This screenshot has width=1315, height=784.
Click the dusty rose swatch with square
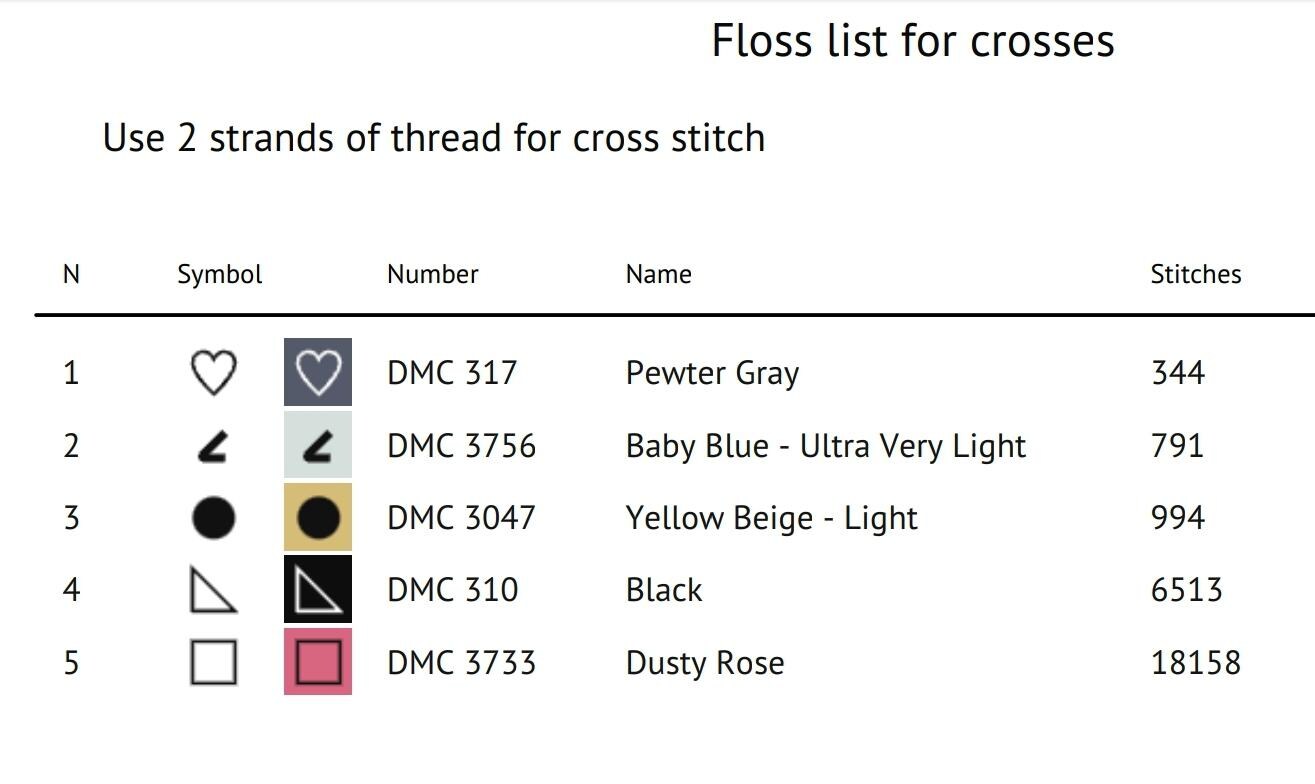pos(318,661)
